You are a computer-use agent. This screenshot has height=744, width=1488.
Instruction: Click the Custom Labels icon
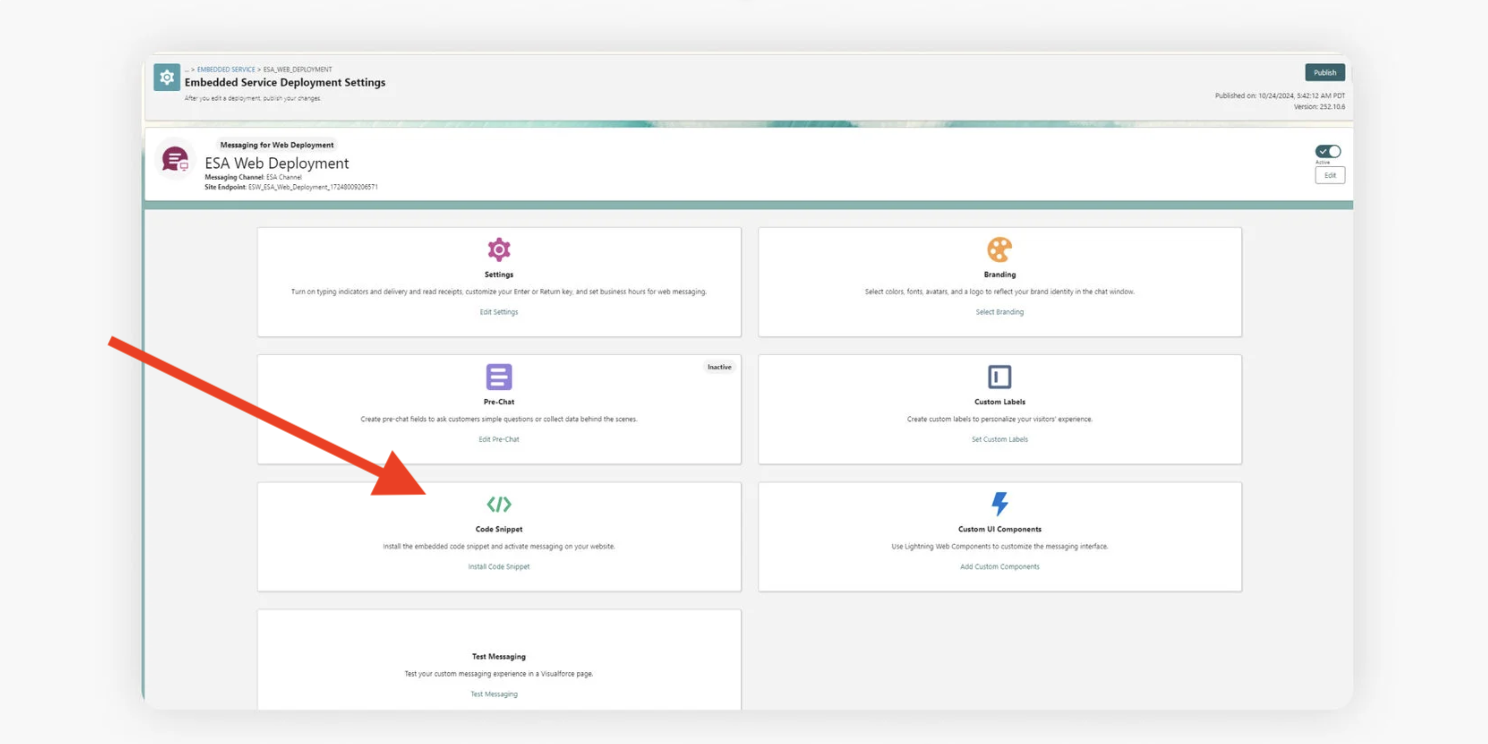point(999,377)
